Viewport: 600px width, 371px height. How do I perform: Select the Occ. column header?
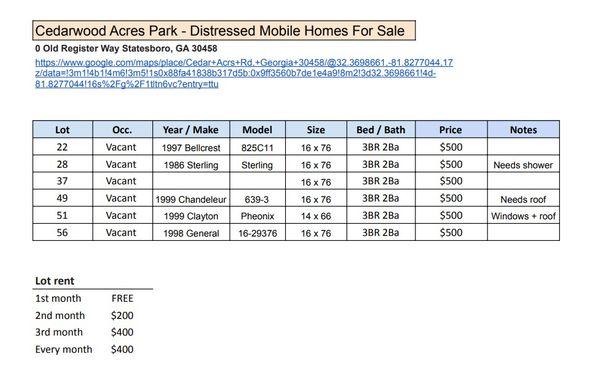[x=122, y=130]
